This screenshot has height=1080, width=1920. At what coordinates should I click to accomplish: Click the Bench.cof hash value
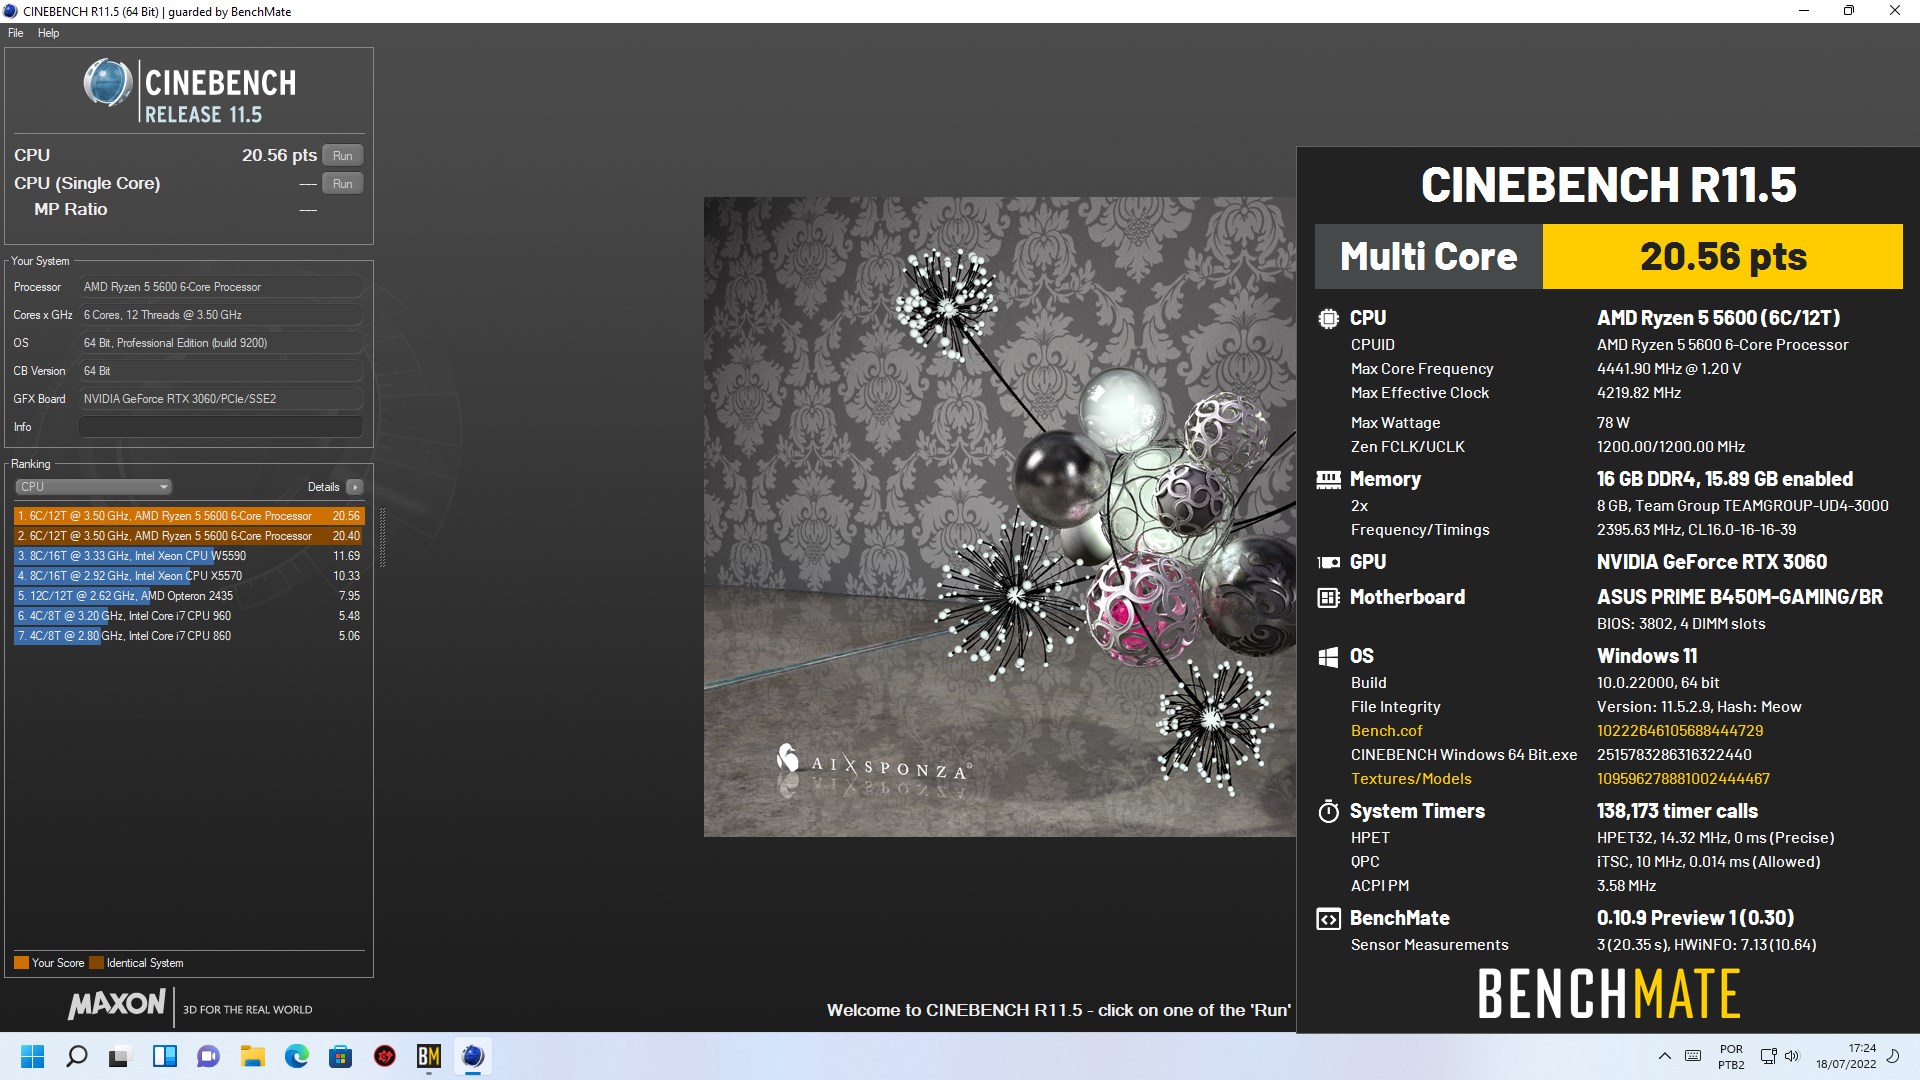pos(1679,731)
